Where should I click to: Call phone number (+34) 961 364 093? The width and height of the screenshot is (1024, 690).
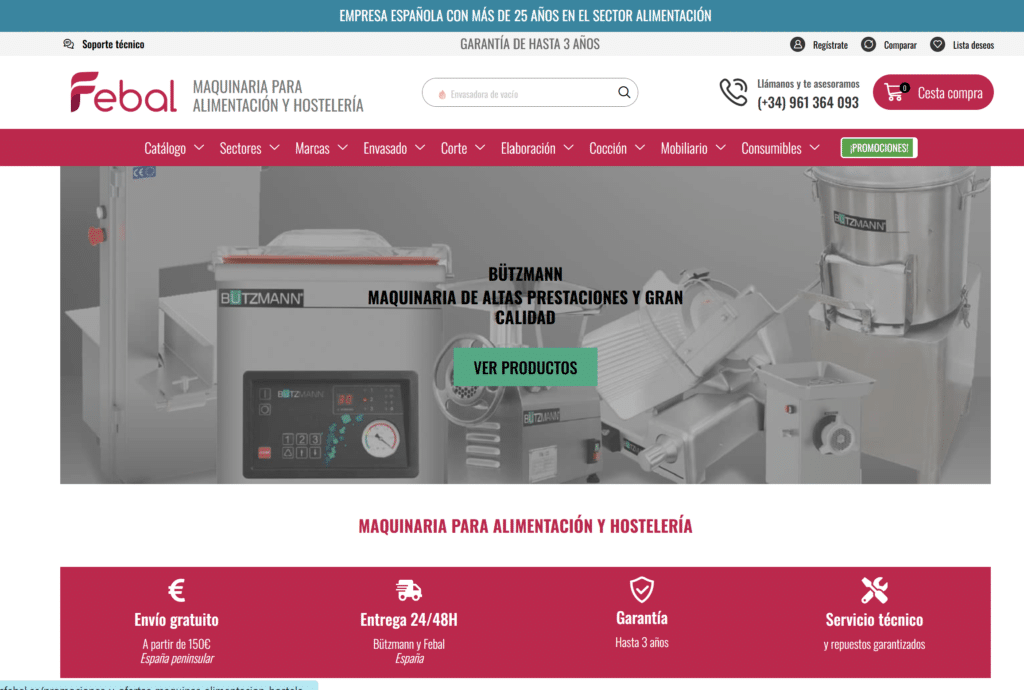pos(808,102)
